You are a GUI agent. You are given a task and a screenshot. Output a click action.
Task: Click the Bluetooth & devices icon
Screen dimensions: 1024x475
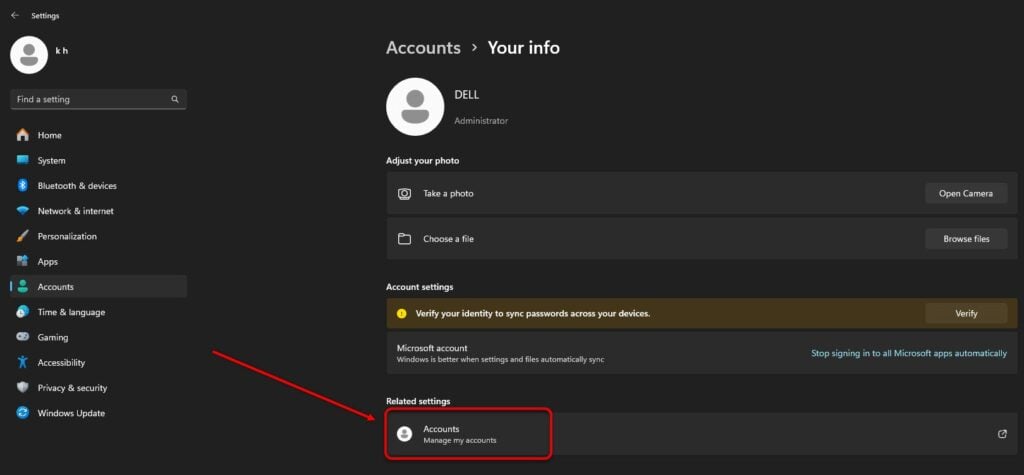click(x=23, y=186)
